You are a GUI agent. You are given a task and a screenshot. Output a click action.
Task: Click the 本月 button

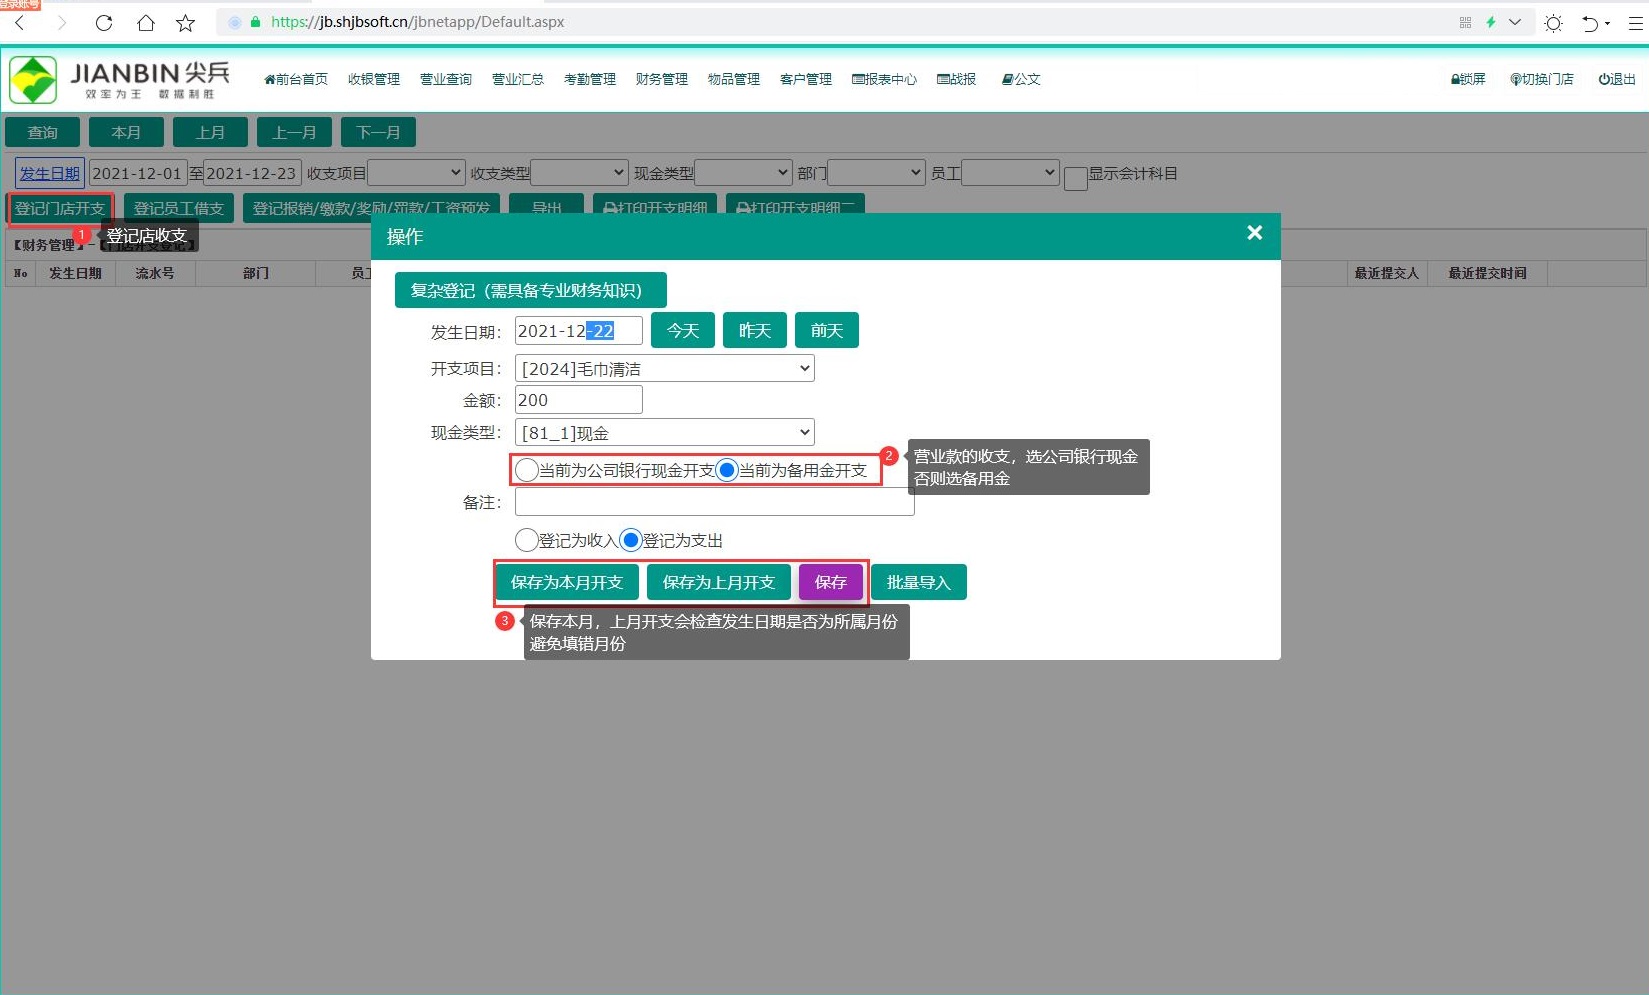tap(126, 132)
